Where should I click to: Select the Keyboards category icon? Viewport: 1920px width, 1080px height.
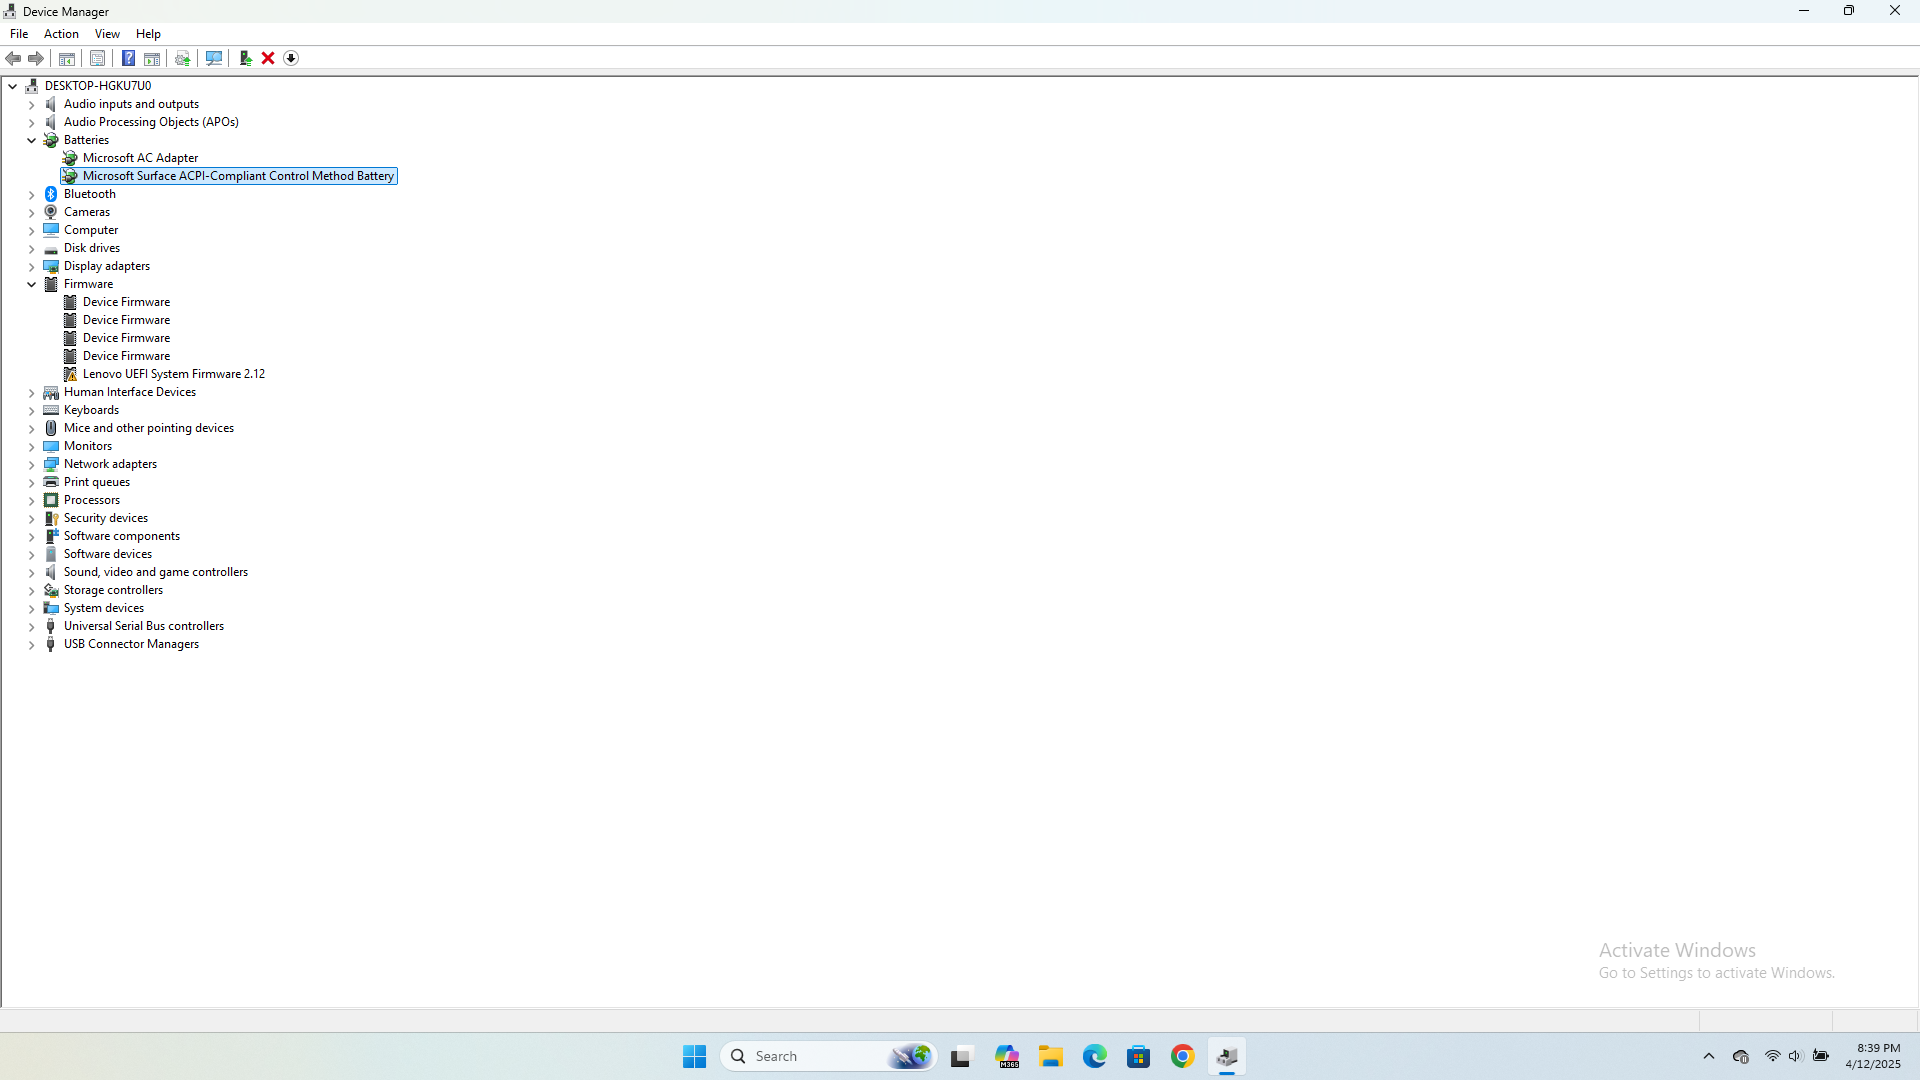coord(51,410)
